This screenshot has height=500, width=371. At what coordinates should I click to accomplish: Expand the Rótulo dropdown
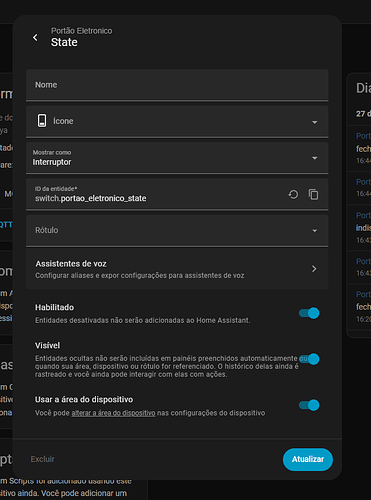177,231
